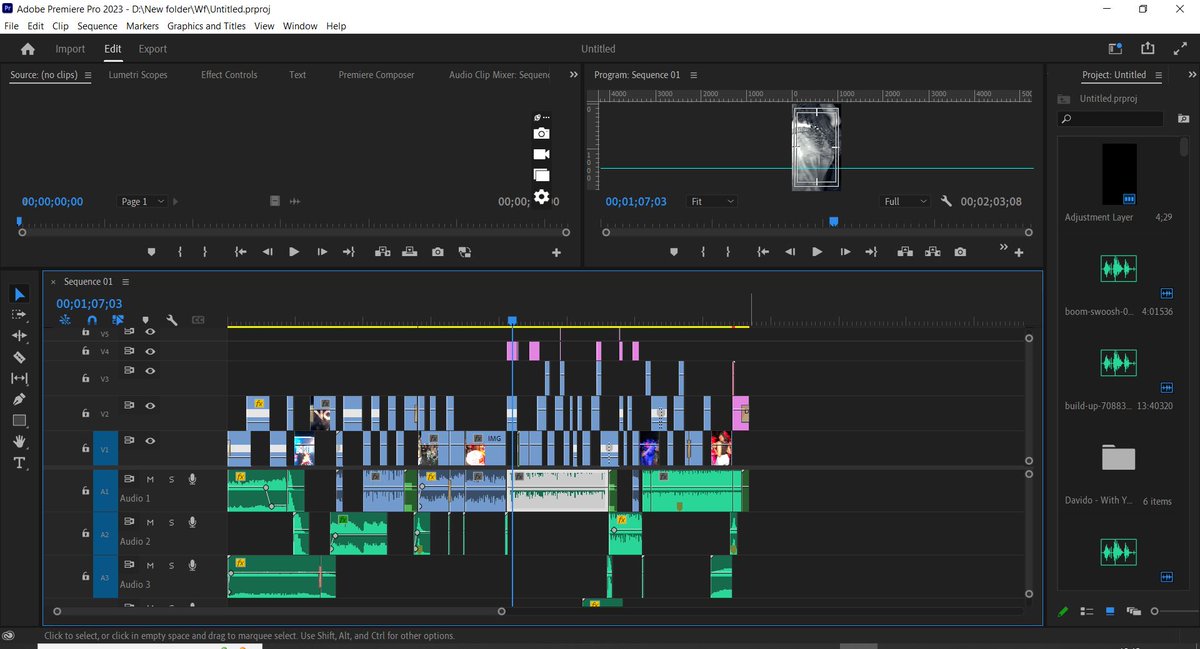Toggle closed captions track button
Image resolution: width=1200 pixels, height=649 pixels.
(x=198, y=320)
